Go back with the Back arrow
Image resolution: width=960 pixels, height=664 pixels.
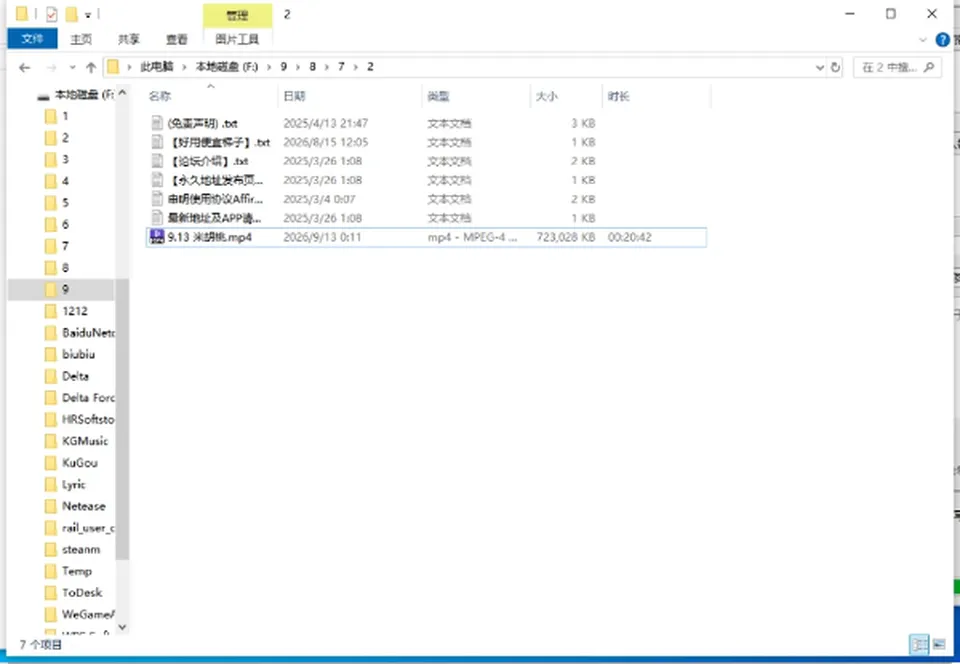(24, 67)
